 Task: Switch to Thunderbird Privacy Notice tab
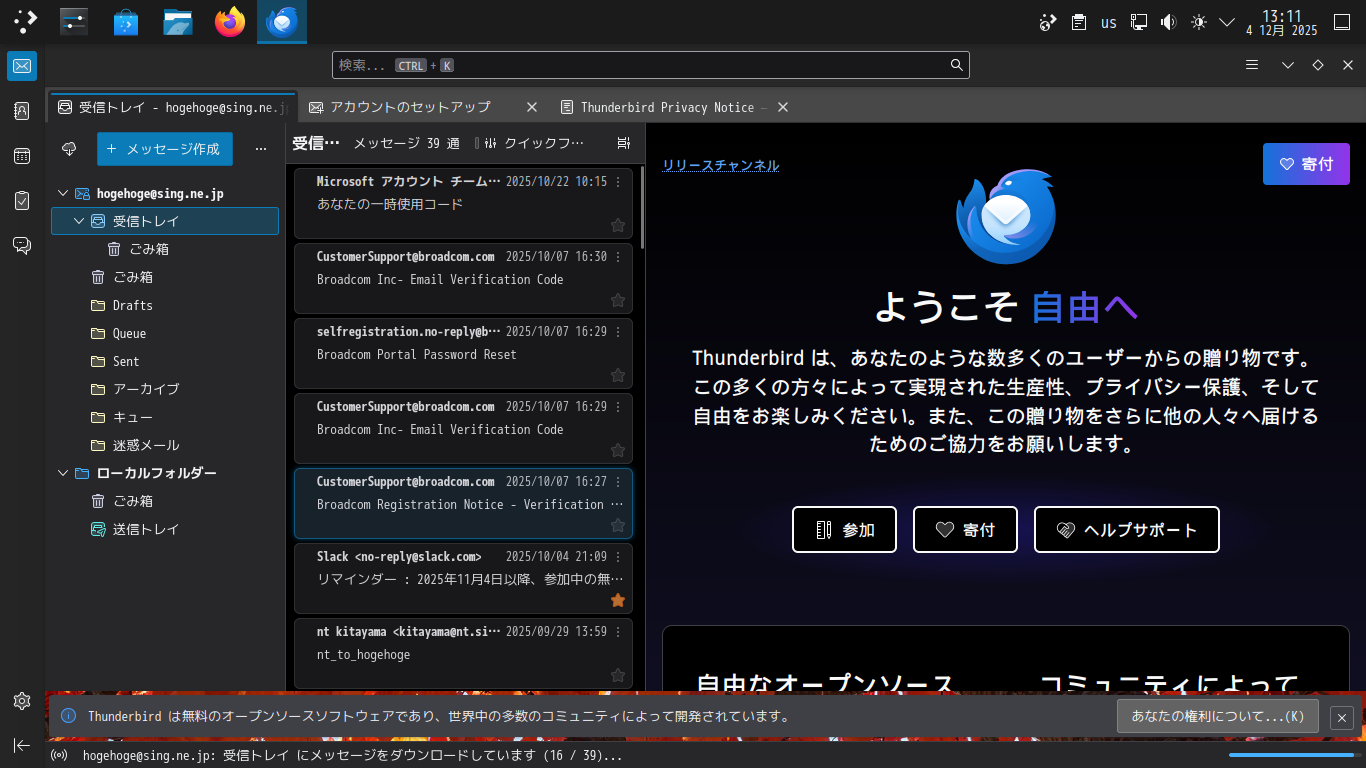[666, 107]
